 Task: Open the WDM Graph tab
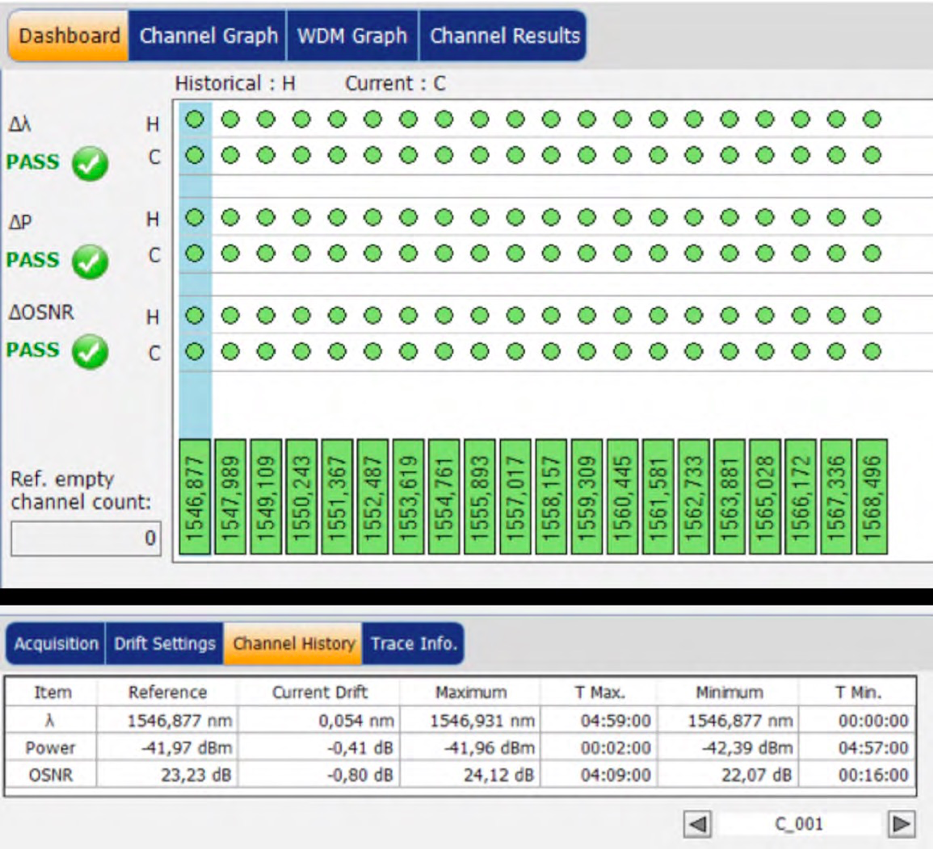[352, 36]
